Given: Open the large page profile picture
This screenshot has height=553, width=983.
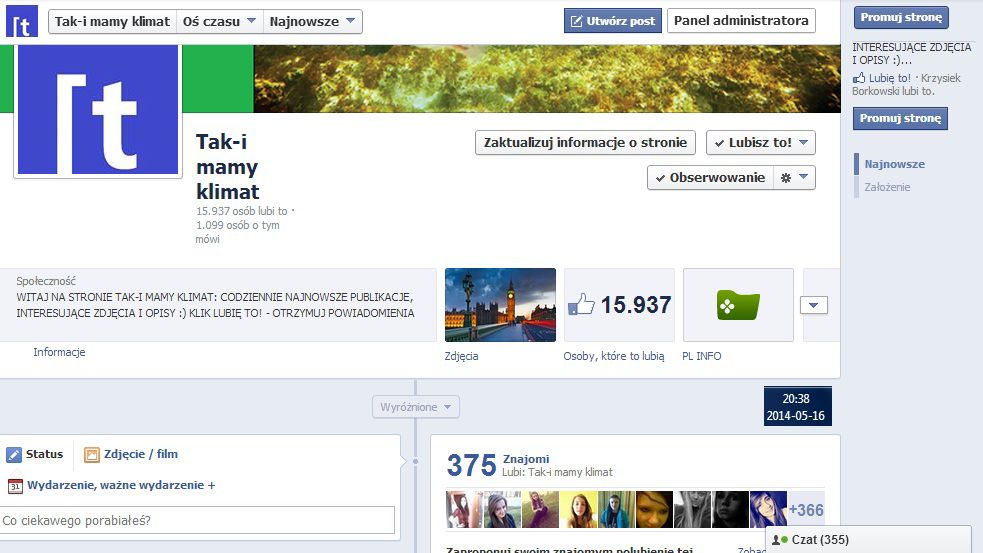Looking at the screenshot, I should coord(98,110).
